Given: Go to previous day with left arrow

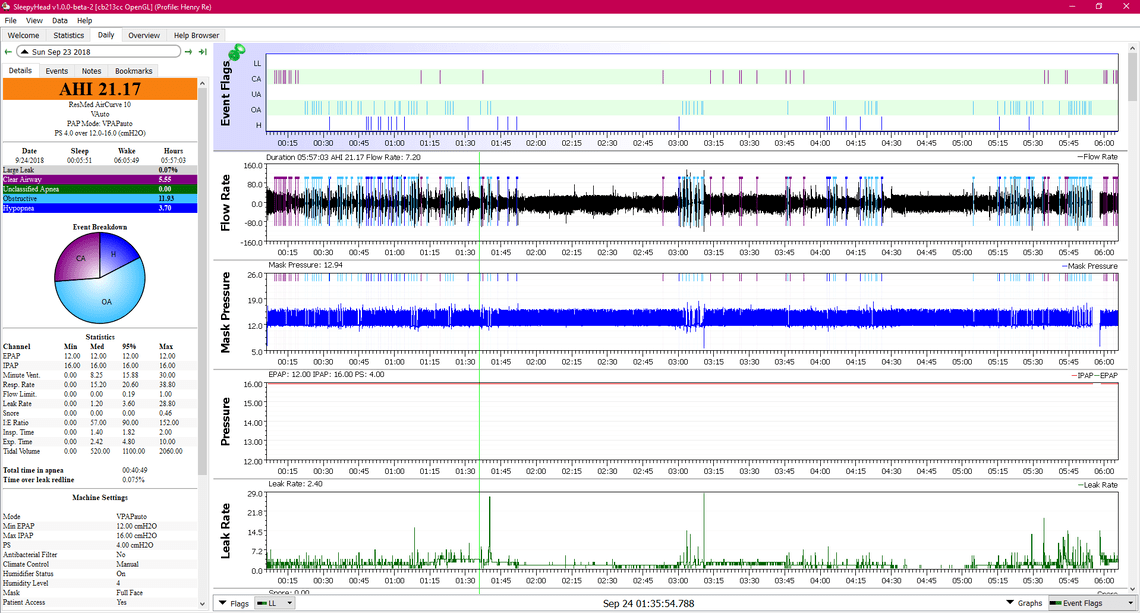Looking at the screenshot, I should coord(8,52).
